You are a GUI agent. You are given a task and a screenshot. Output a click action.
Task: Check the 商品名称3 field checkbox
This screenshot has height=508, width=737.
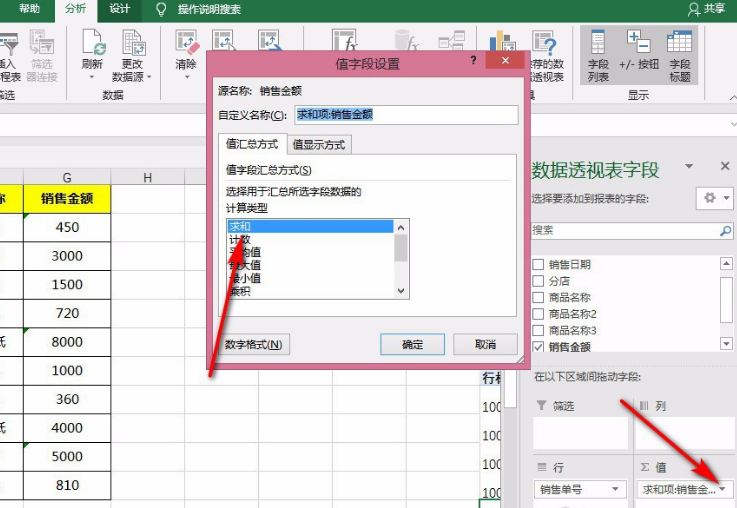pyautogui.click(x=538, y=330)
